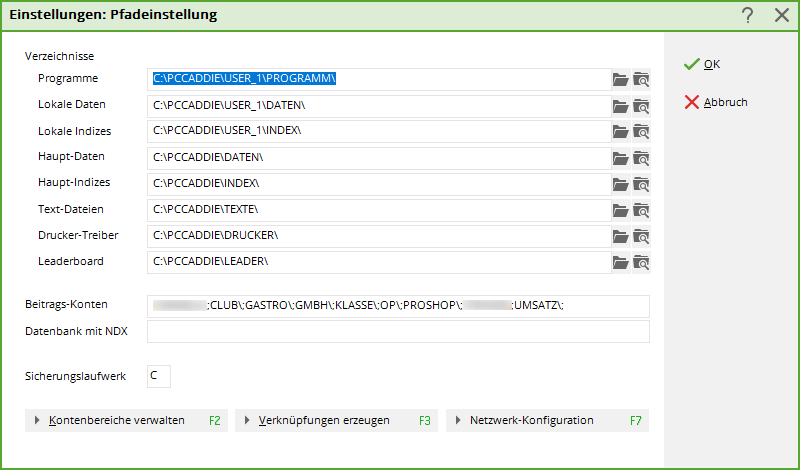Screen dimensions: 800x470
Task: Open folder browser for Text-Dateien
Action: coord(620,210)
